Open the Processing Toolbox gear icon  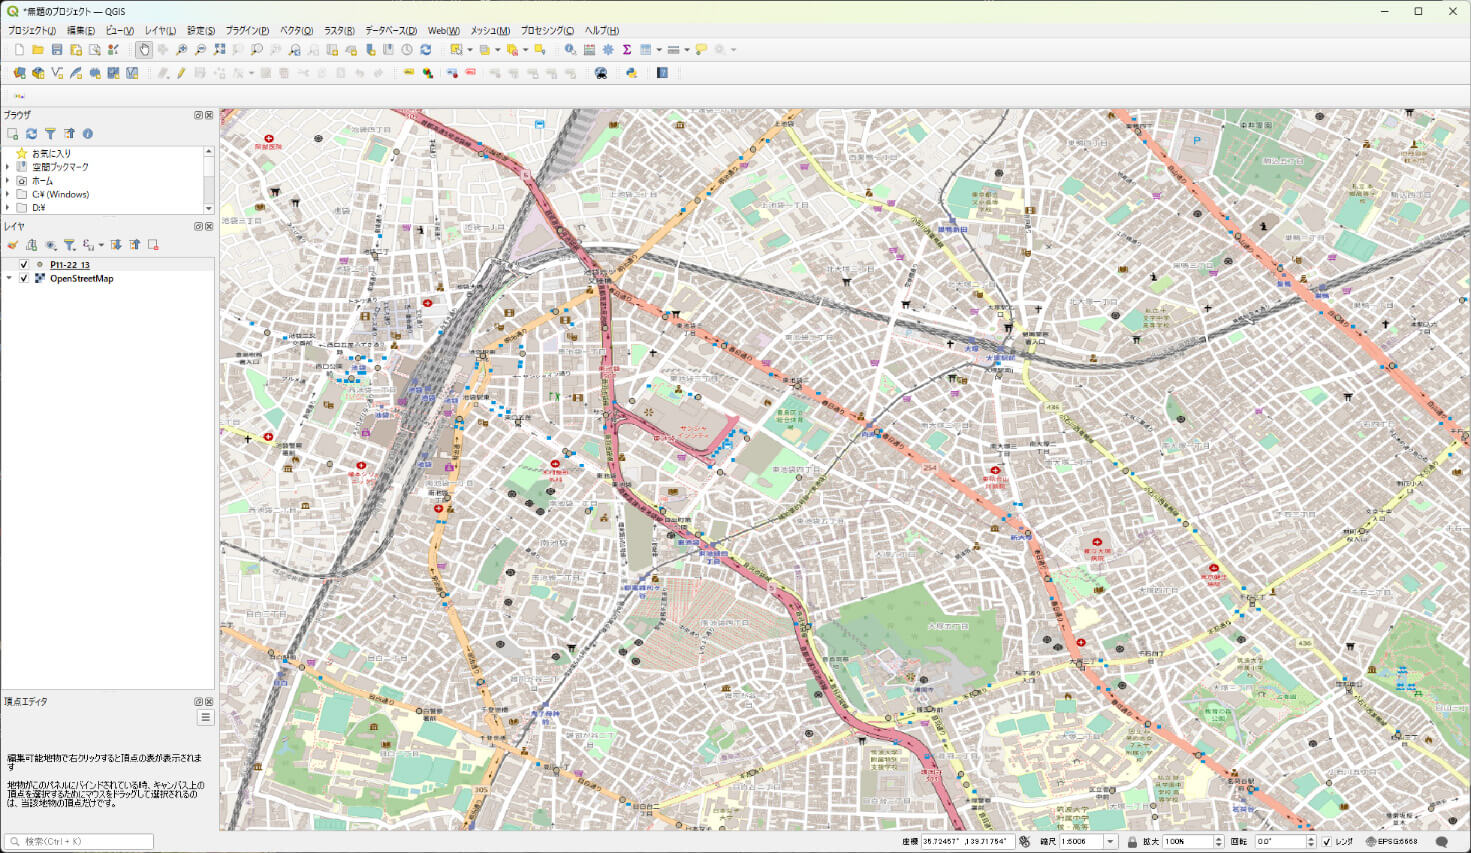[x=608, y=49]
